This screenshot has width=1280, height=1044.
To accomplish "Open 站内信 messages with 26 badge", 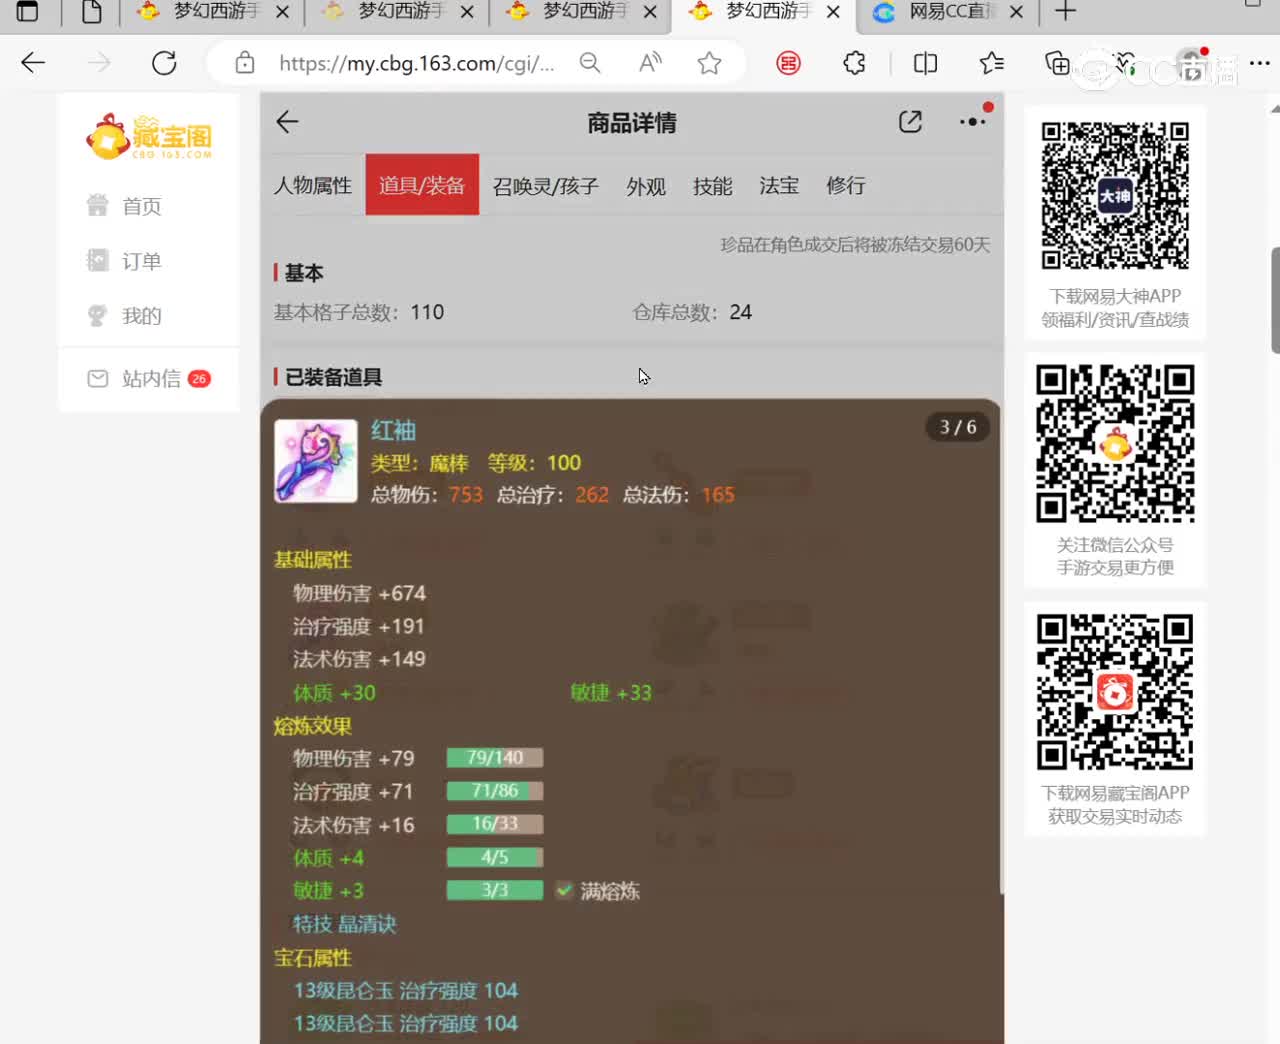I will pyautogui.click(x=150, y=379).
